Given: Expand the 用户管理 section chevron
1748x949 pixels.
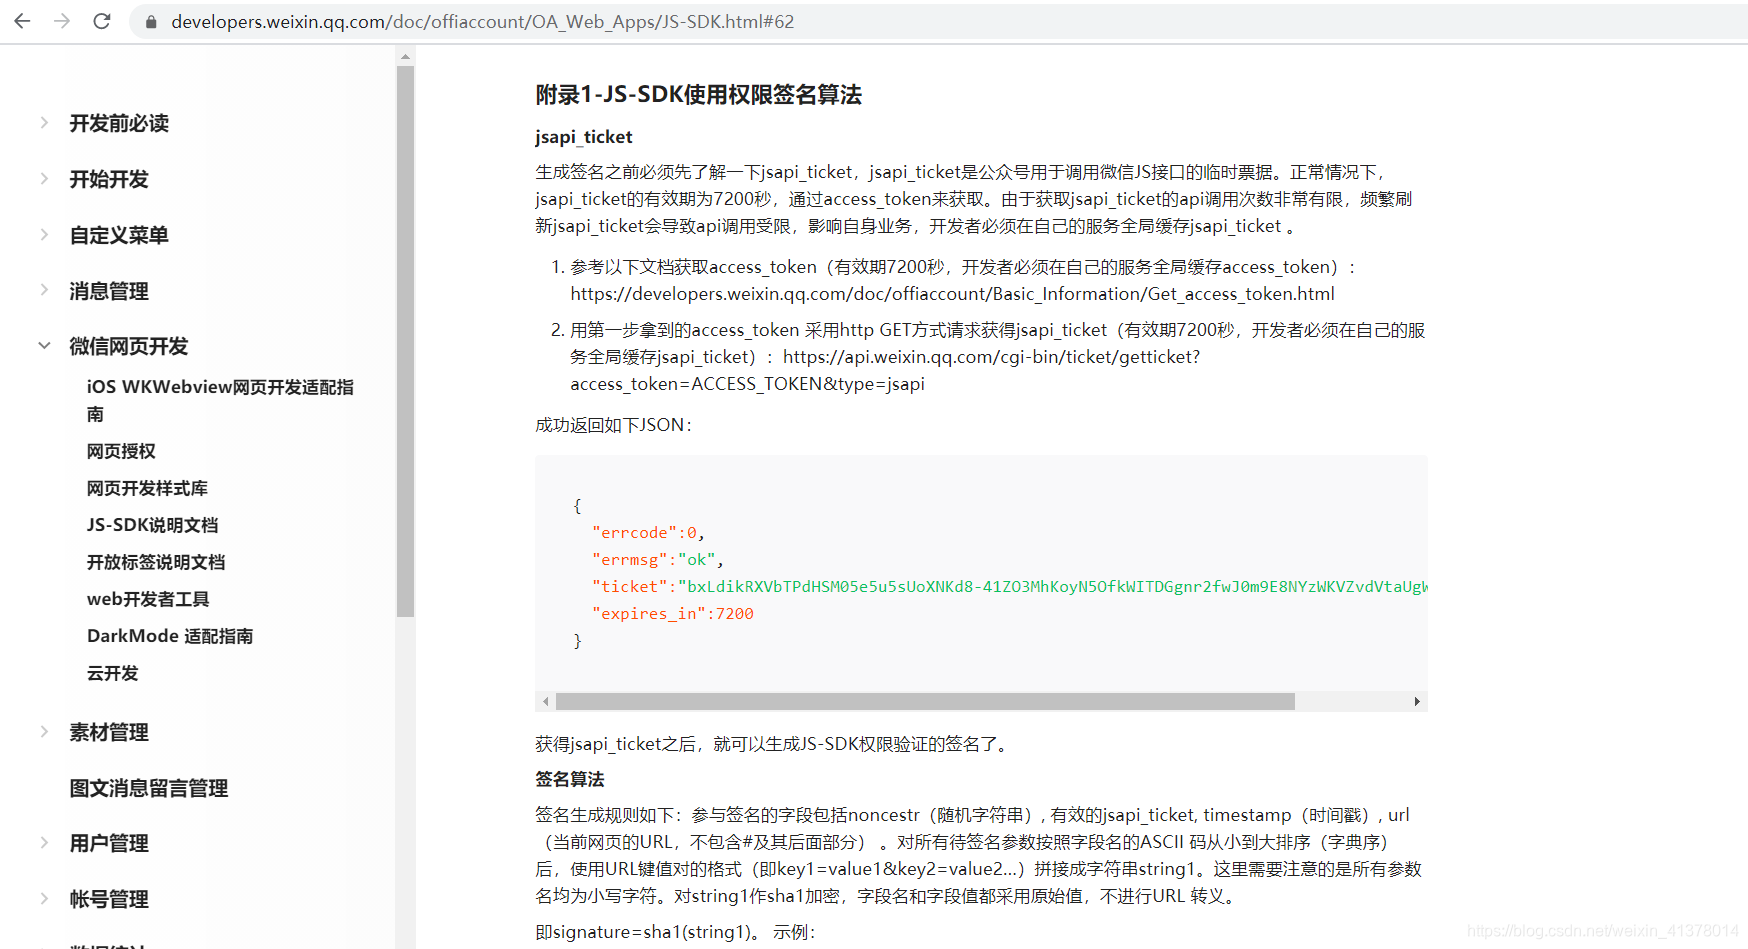Looking at the screenshot, I should click(x=44, y=842).
